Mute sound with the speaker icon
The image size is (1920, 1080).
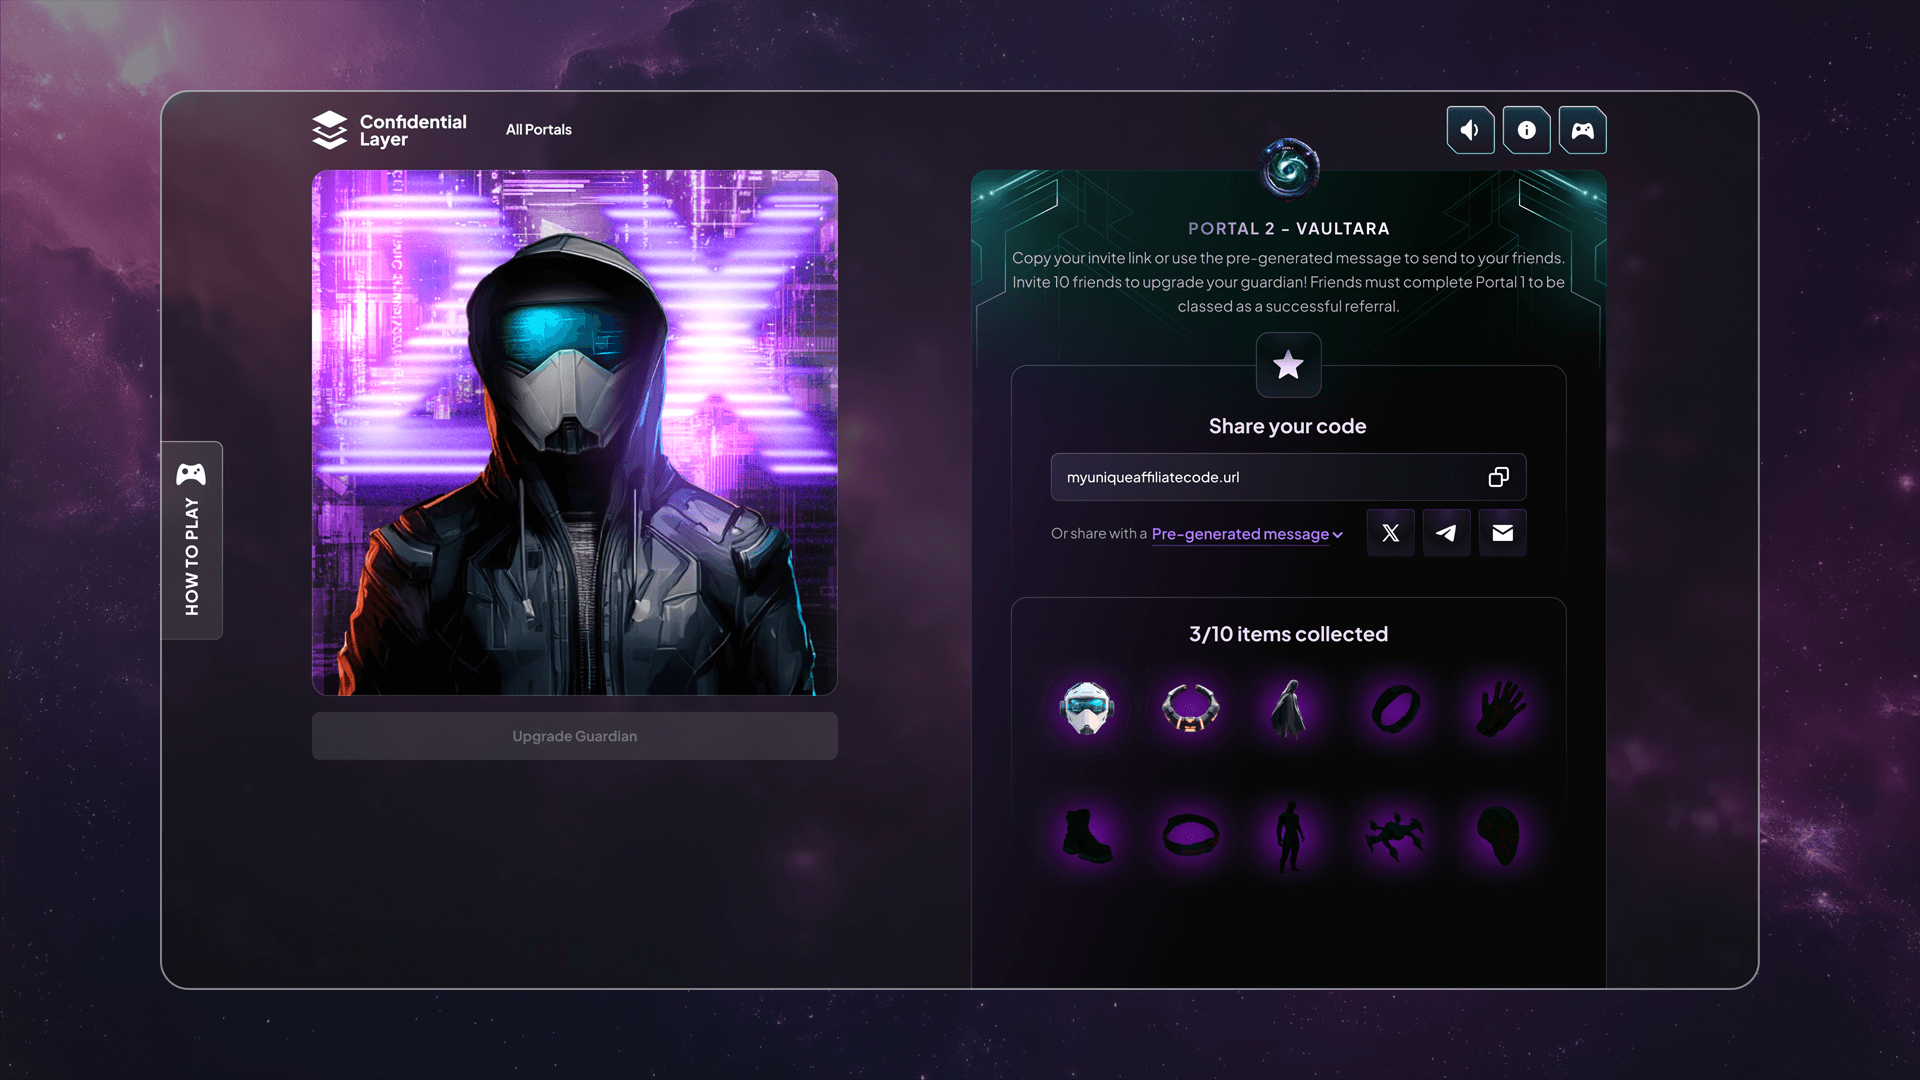[1470, 130]
